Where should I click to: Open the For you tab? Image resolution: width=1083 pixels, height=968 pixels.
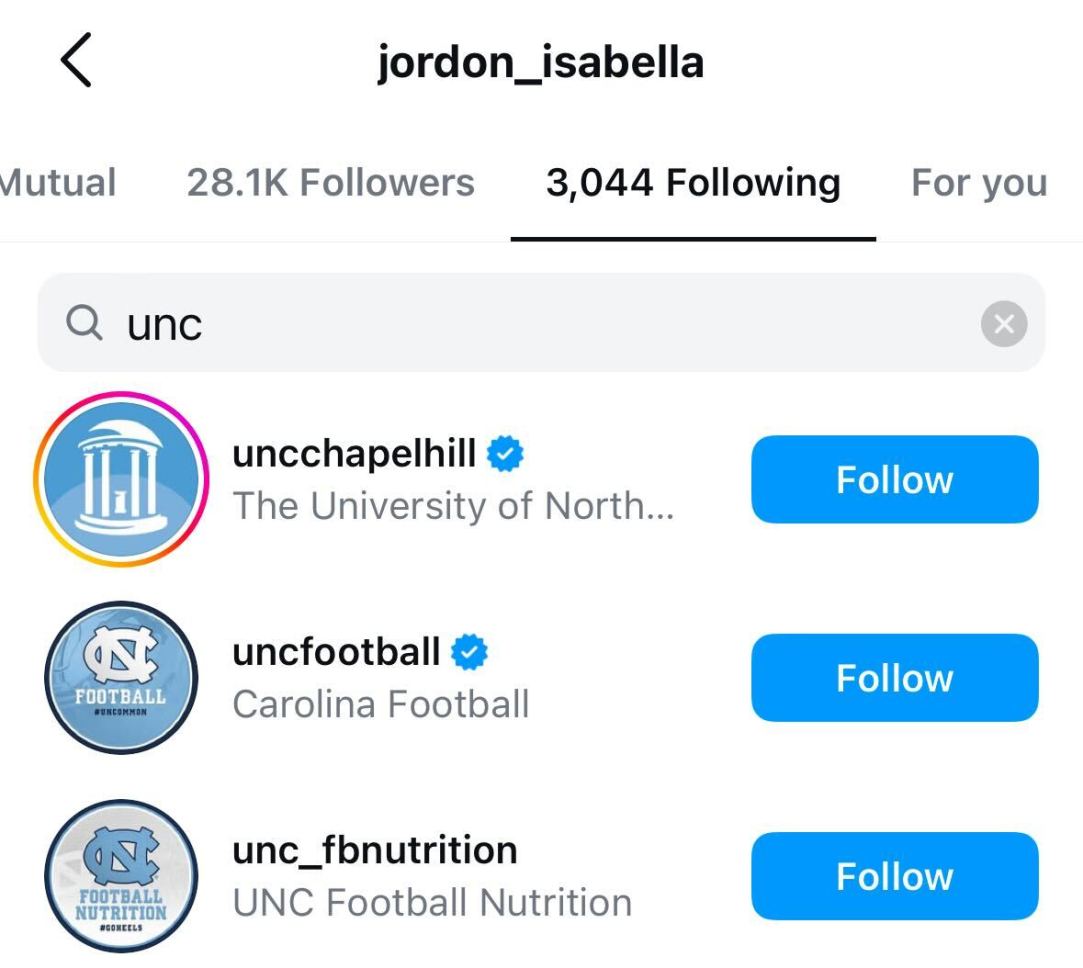click(x=979, y=183)
